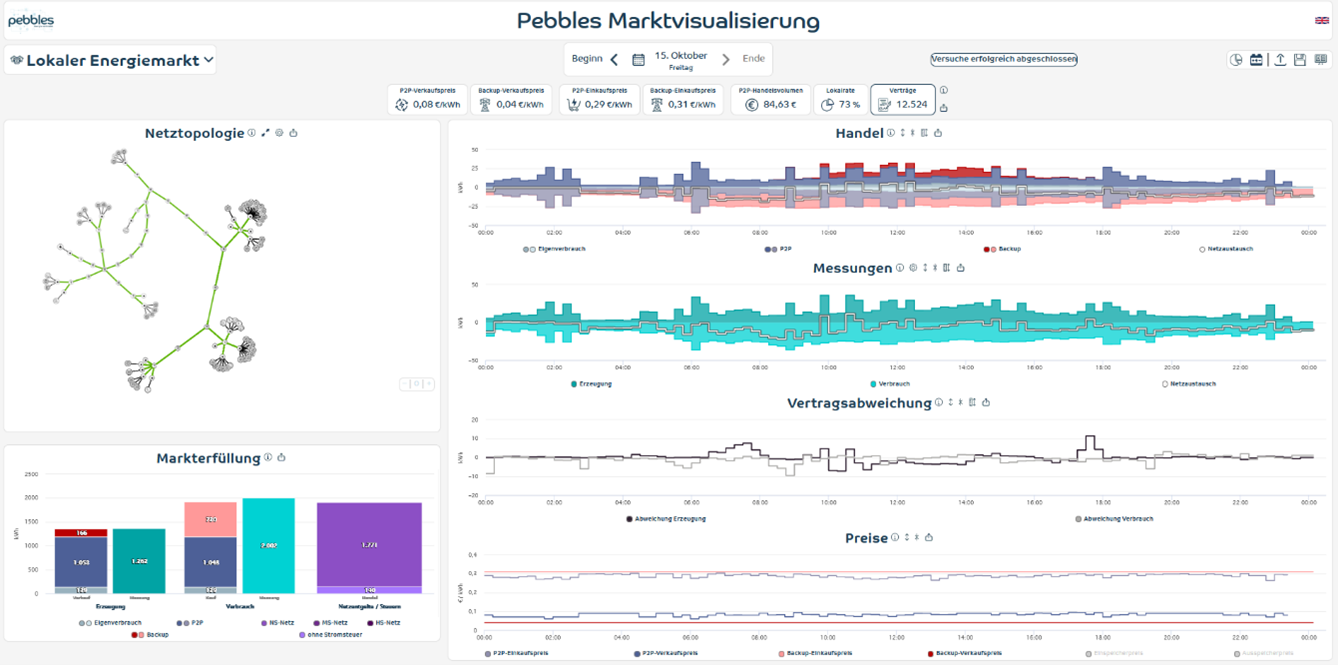Click the upload icon in top-right toolbar
Image resolution: width=1338 pixels, height=665 pixels.
click(1279, 60)
